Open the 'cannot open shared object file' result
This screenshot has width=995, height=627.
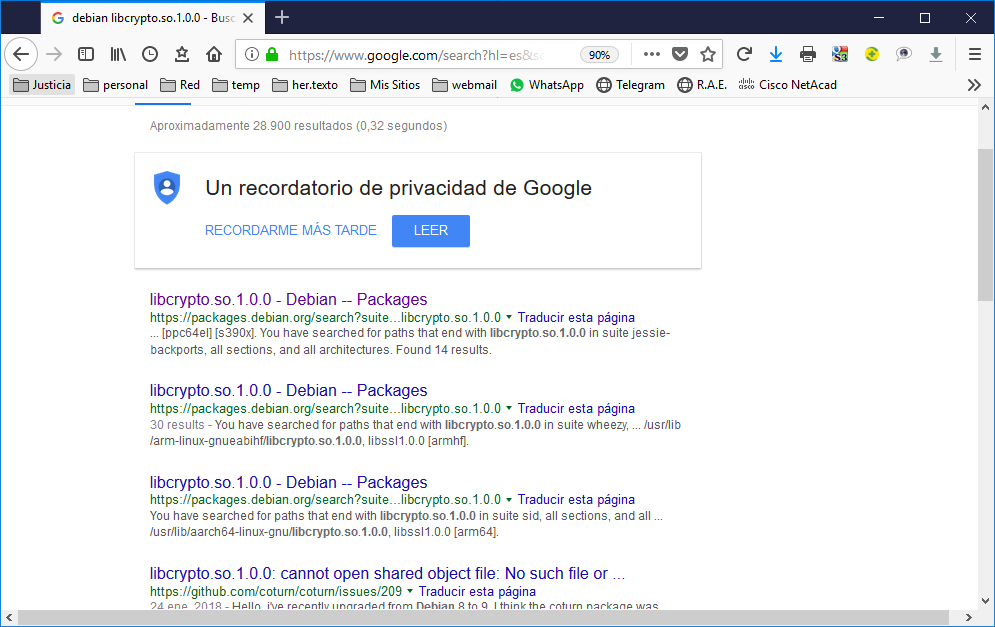coord(388,574)
